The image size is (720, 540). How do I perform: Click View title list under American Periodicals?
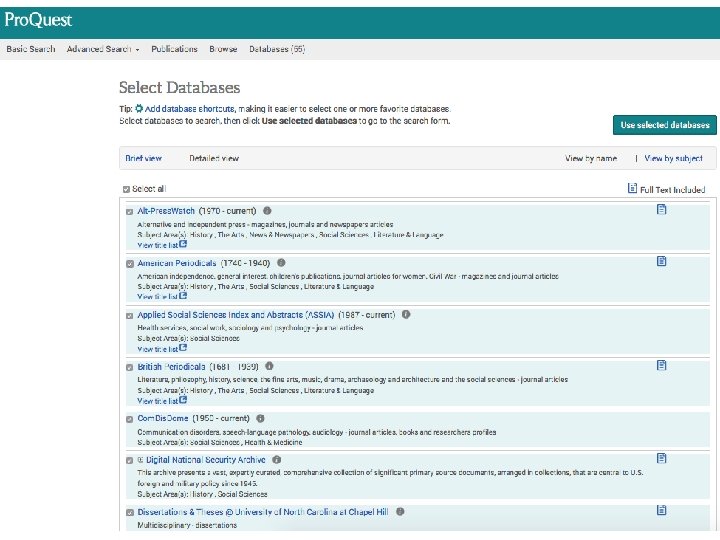[158, 297]
